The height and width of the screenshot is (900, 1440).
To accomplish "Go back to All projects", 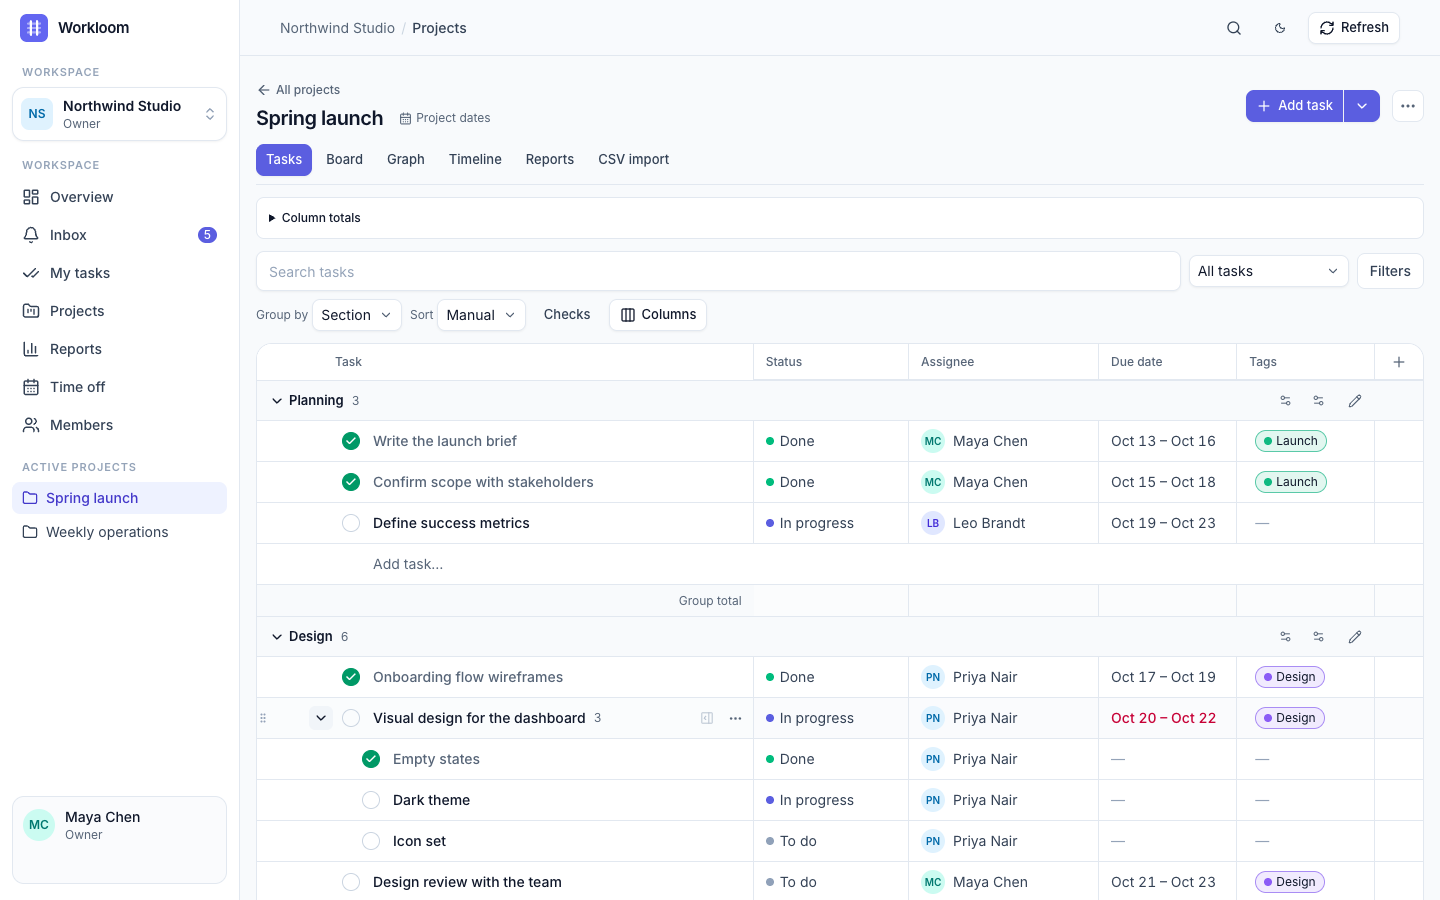I will (x=299, y=90).
